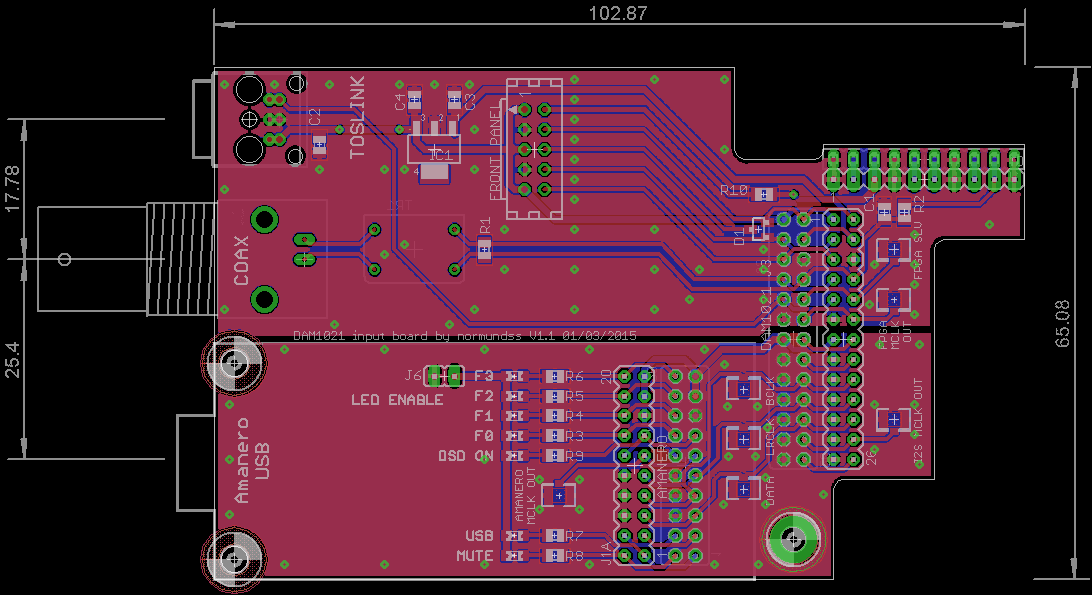The image size is (1092, 595).
Task: Click the LED ENABLE label
Action: pos(397,400)
